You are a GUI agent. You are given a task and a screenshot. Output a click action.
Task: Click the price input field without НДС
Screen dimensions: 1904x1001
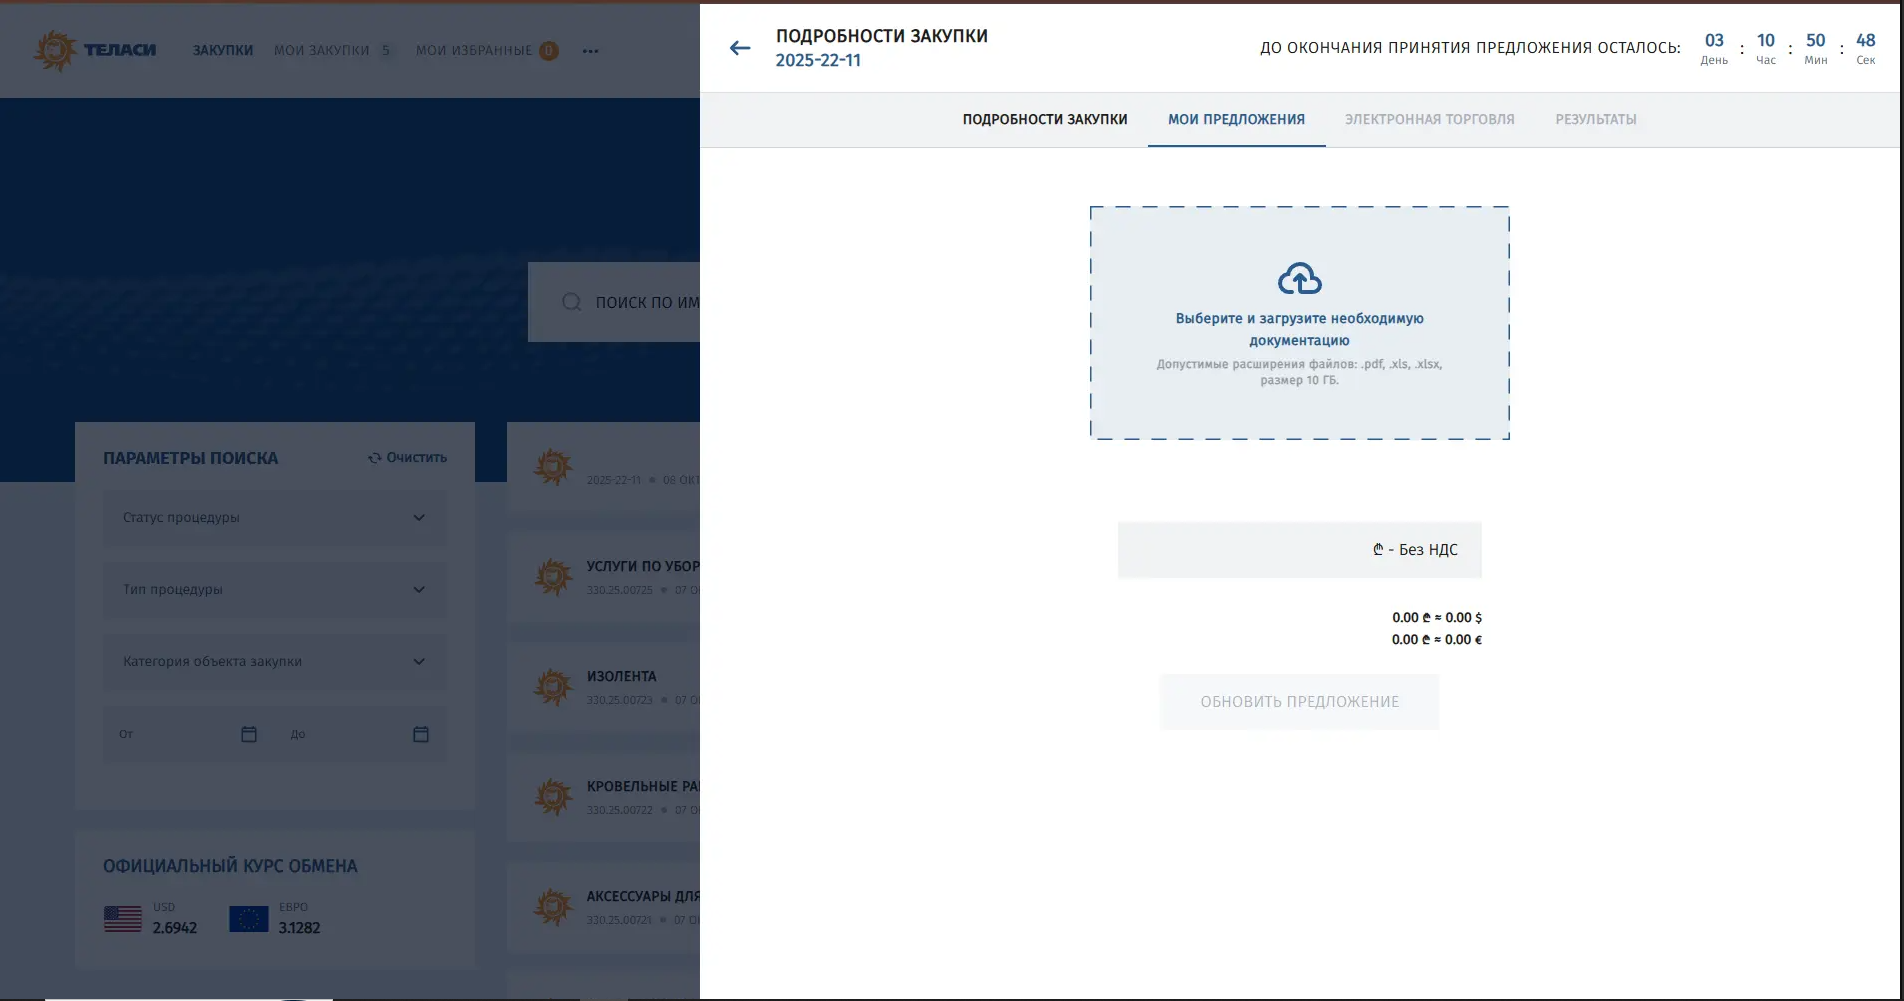click(1240, 550)
